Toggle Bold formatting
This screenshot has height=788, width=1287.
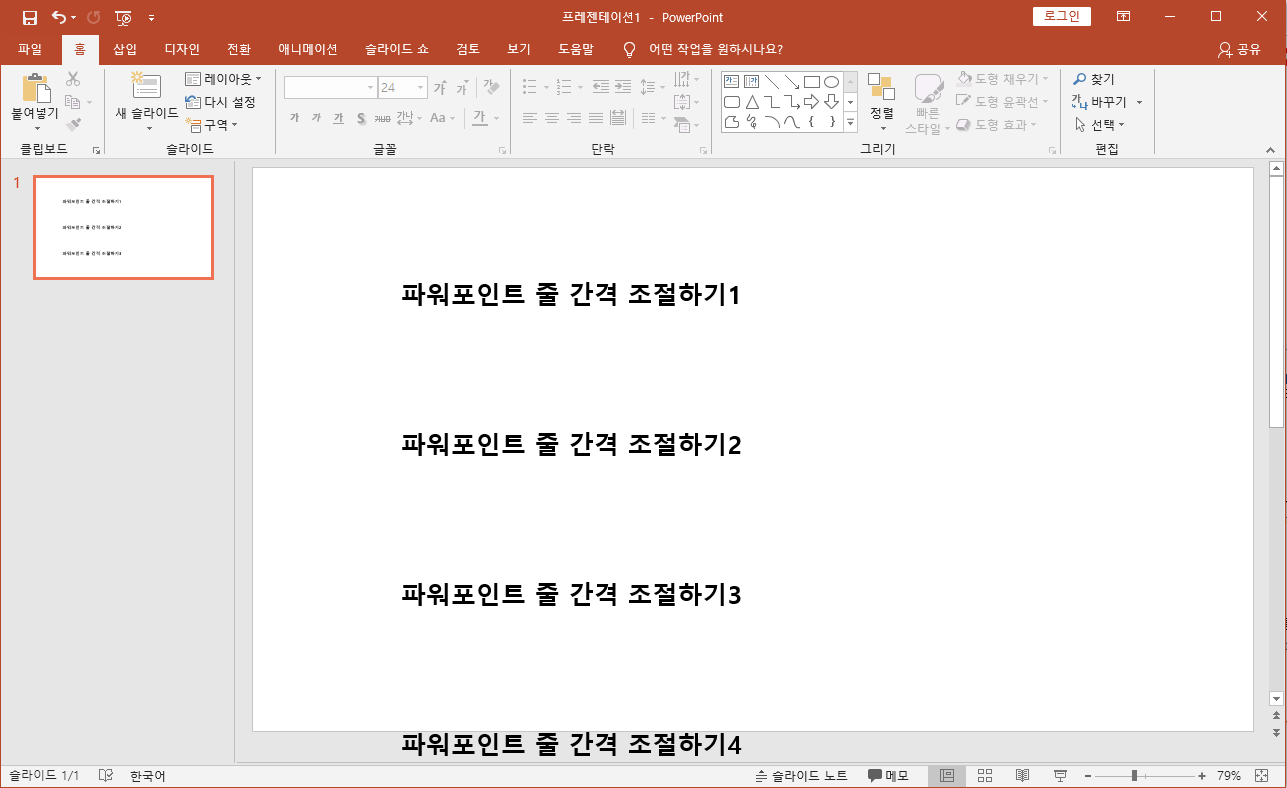(294, 118)
